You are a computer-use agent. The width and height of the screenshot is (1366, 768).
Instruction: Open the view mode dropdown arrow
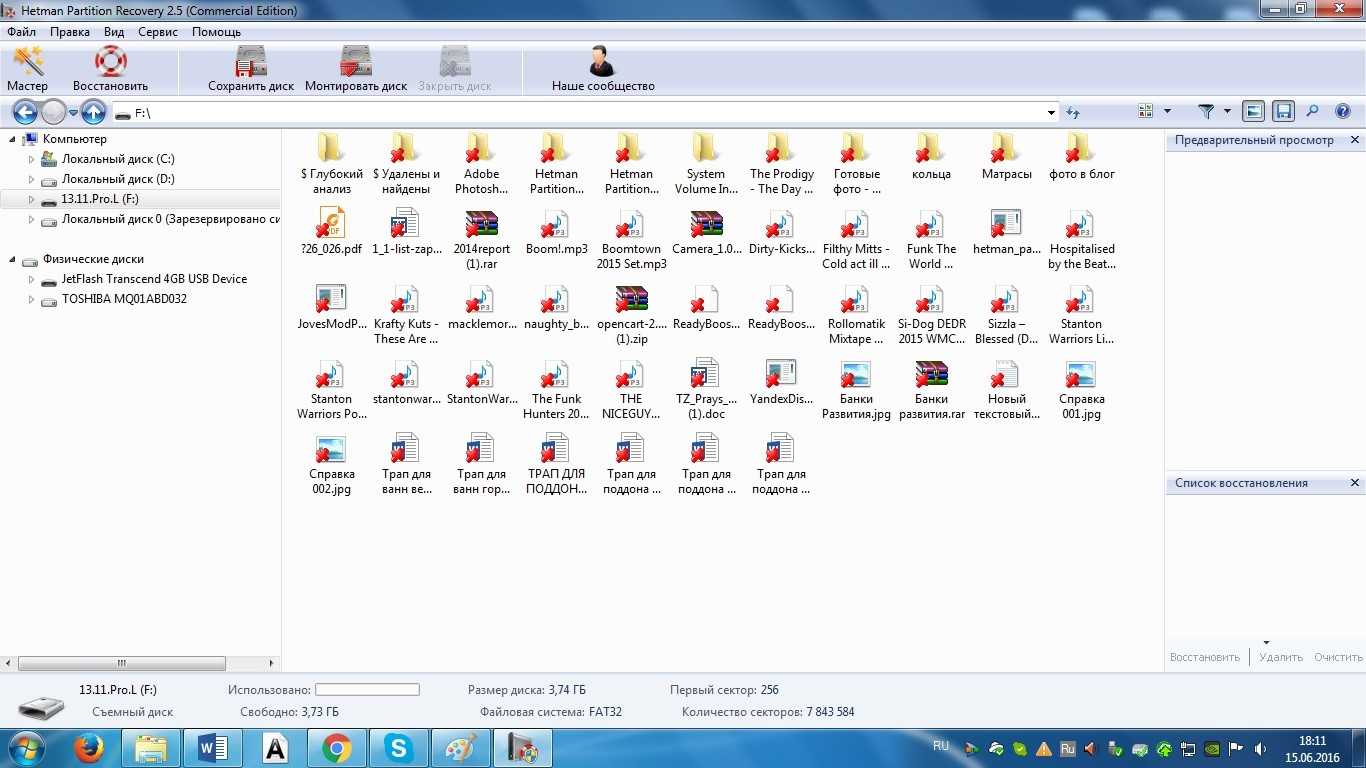(1167, 112)
